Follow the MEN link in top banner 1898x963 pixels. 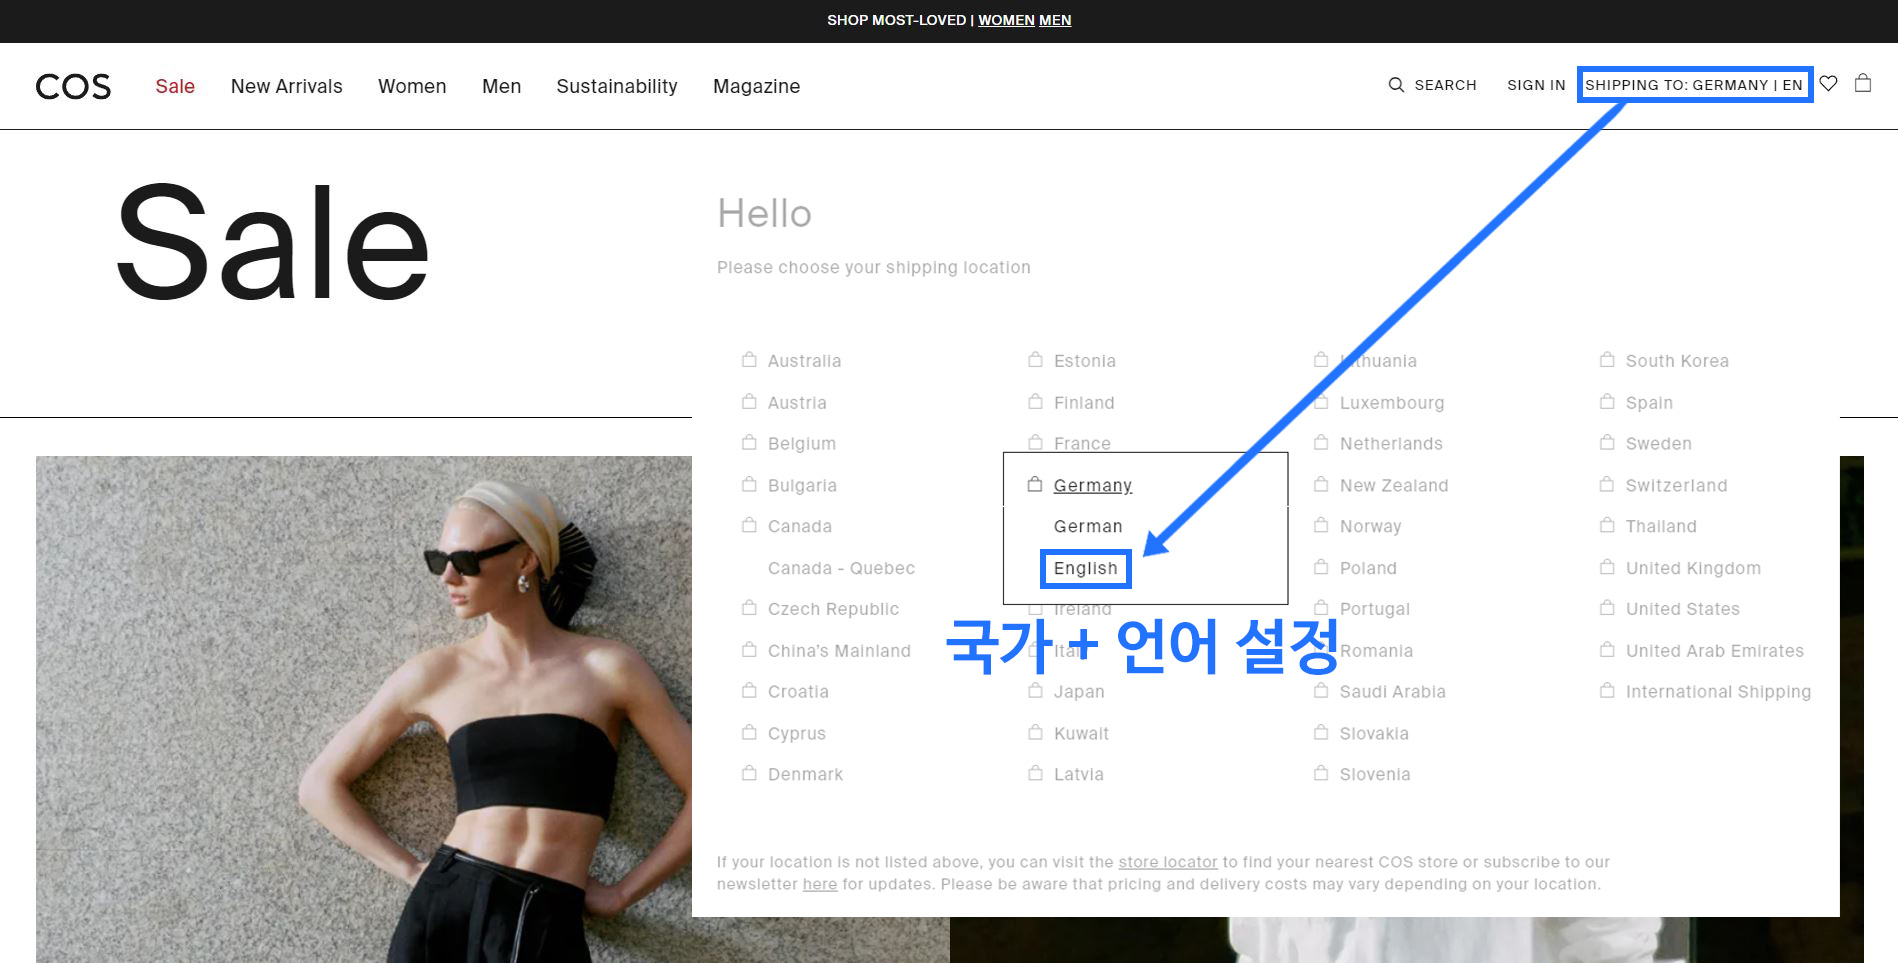point(1055,20)
